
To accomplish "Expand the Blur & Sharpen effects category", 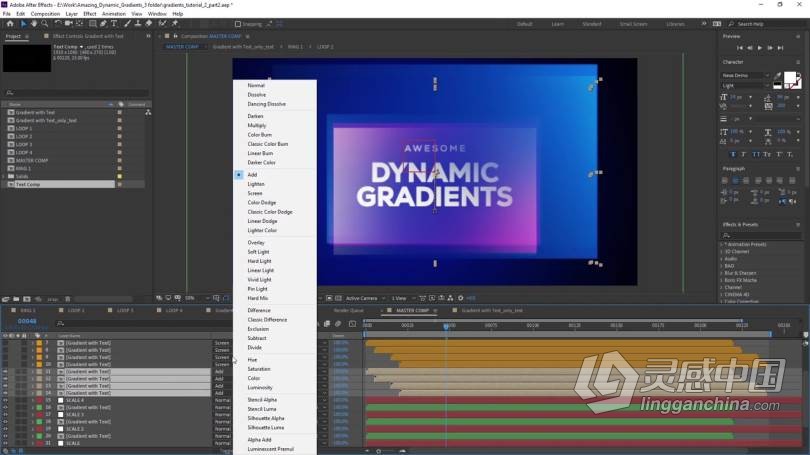I will pos(722,273).
